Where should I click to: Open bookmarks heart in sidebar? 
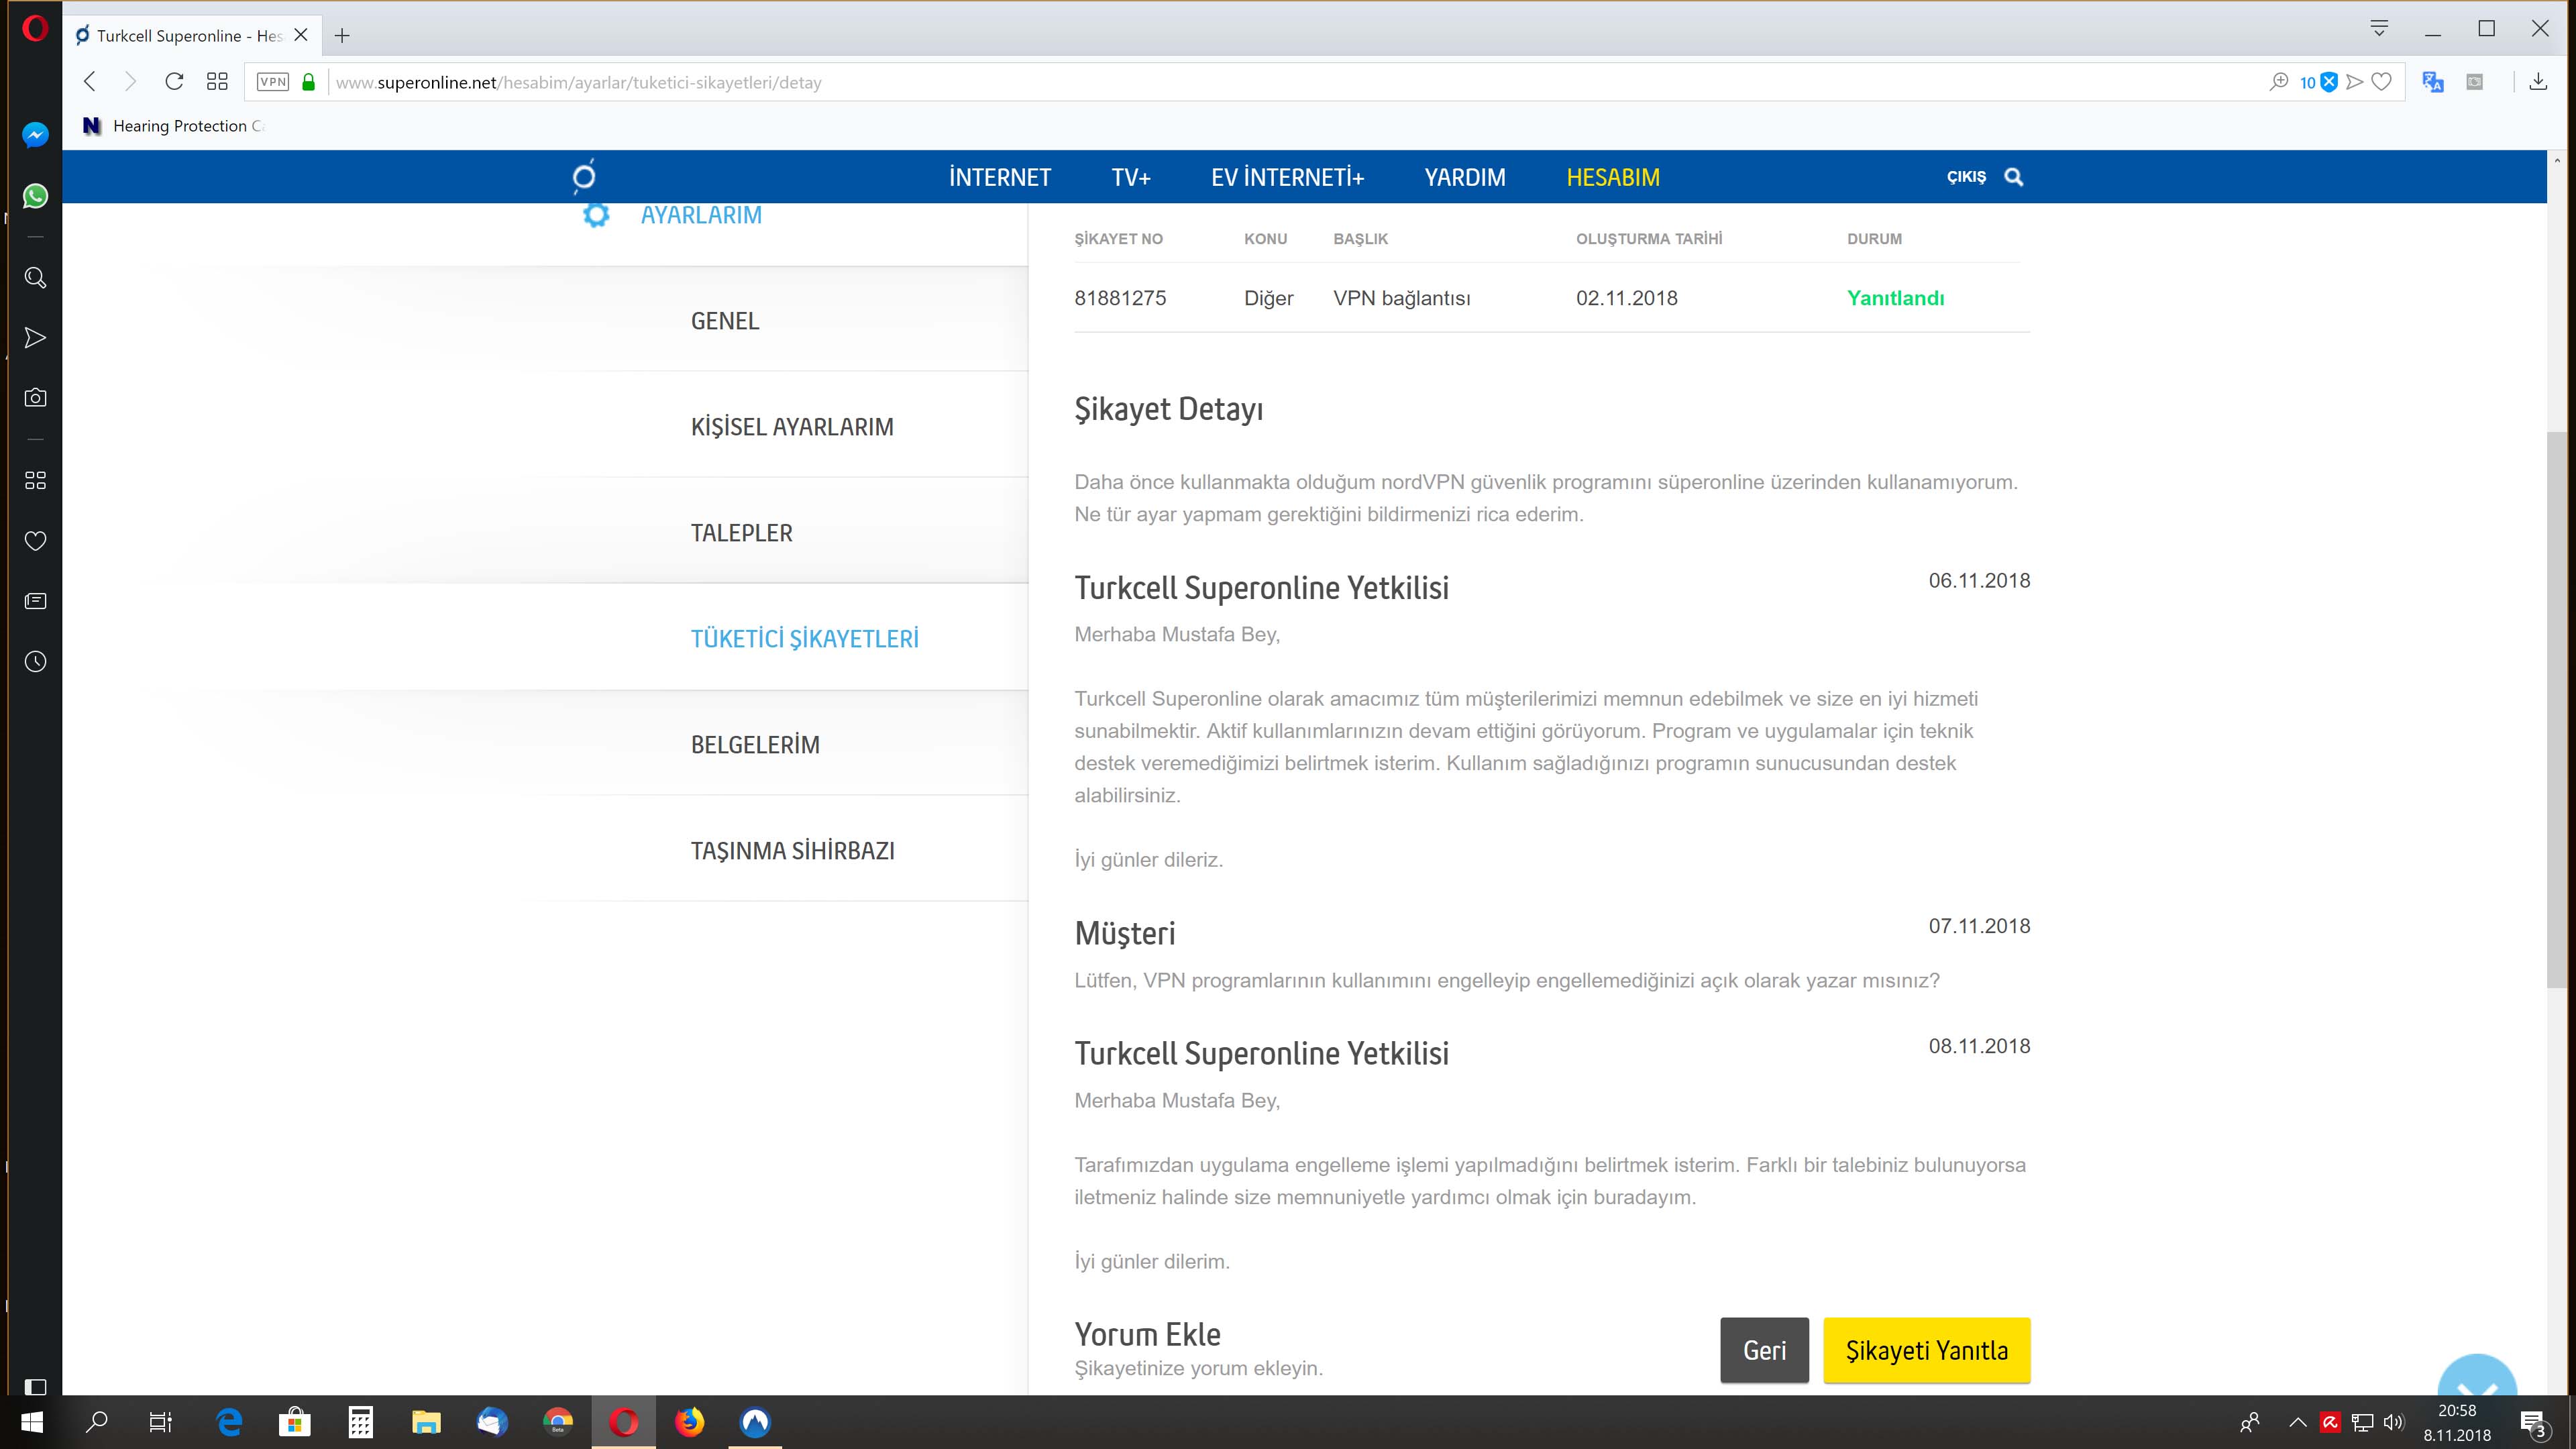pyautogui.click(x=35, y=541)
